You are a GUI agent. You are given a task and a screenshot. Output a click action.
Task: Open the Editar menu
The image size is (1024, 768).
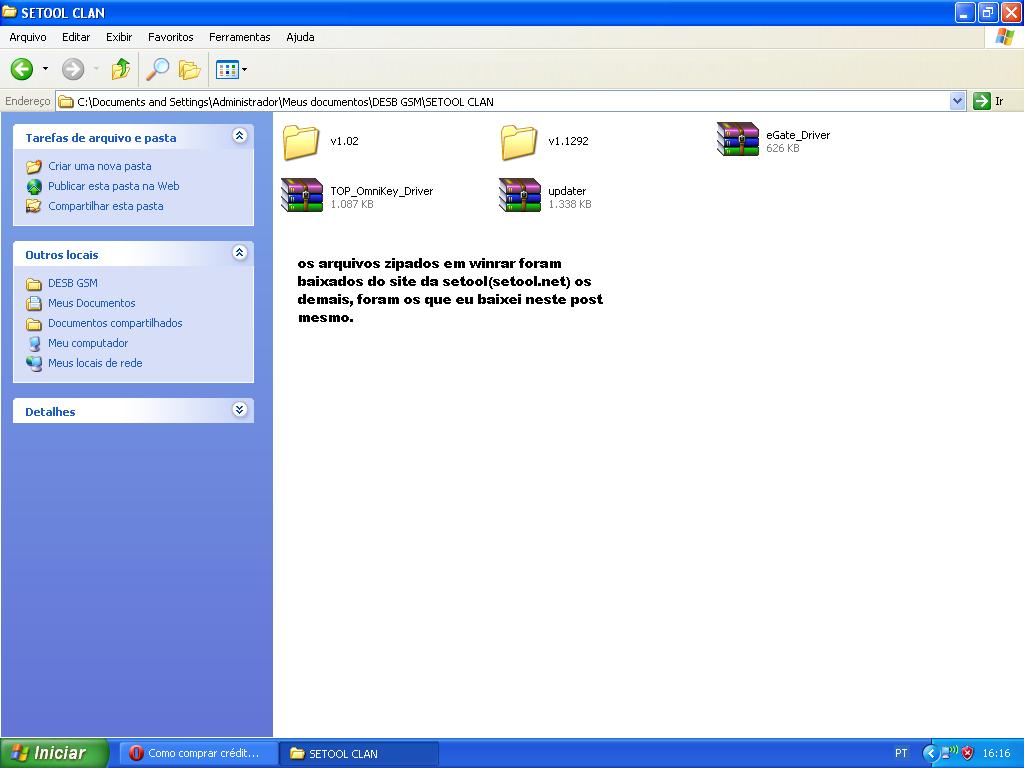coord(76,37)
